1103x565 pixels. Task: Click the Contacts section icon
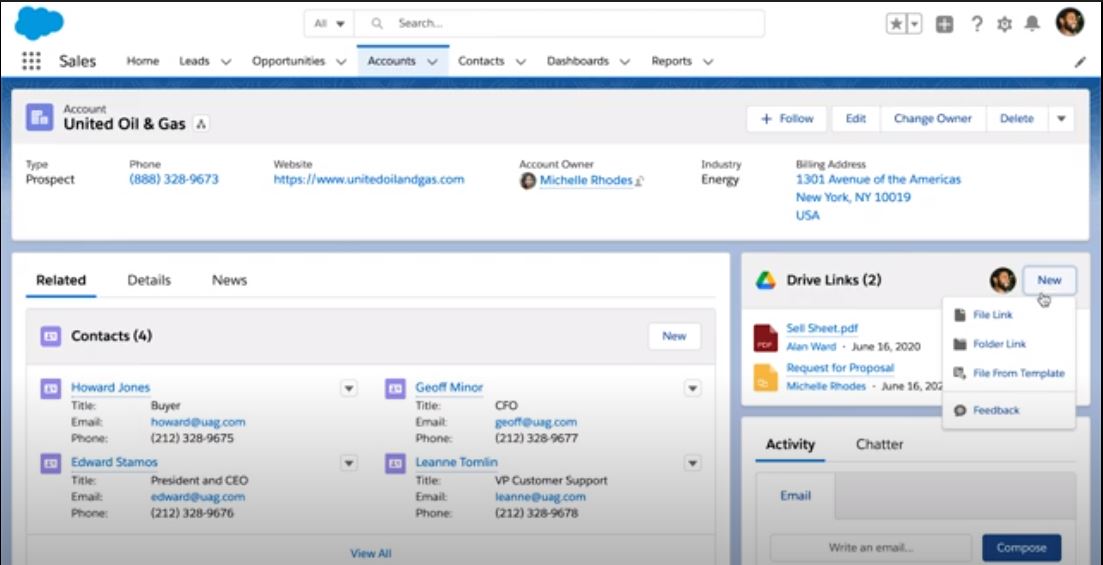(x=51, y=336)
